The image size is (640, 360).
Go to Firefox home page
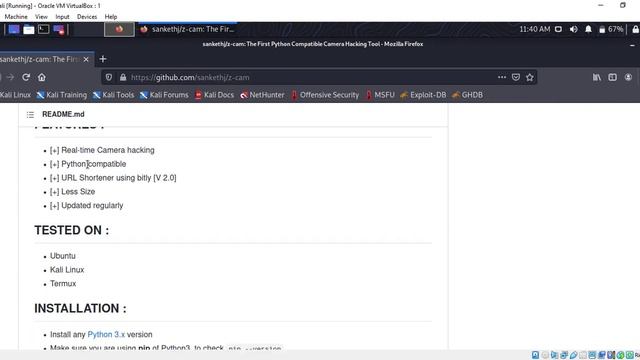(x=42, y=77)
